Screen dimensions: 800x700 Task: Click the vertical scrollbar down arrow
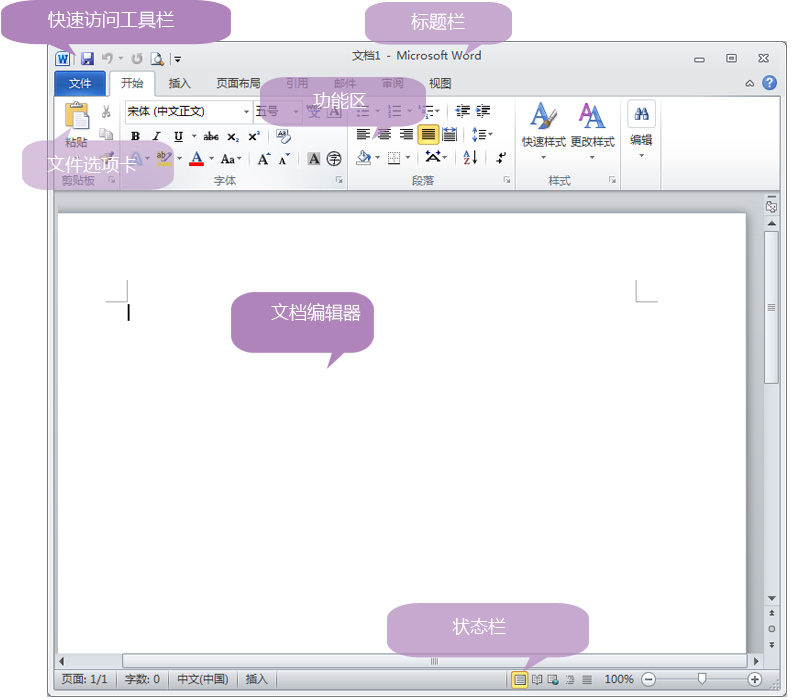pos(771,598)
